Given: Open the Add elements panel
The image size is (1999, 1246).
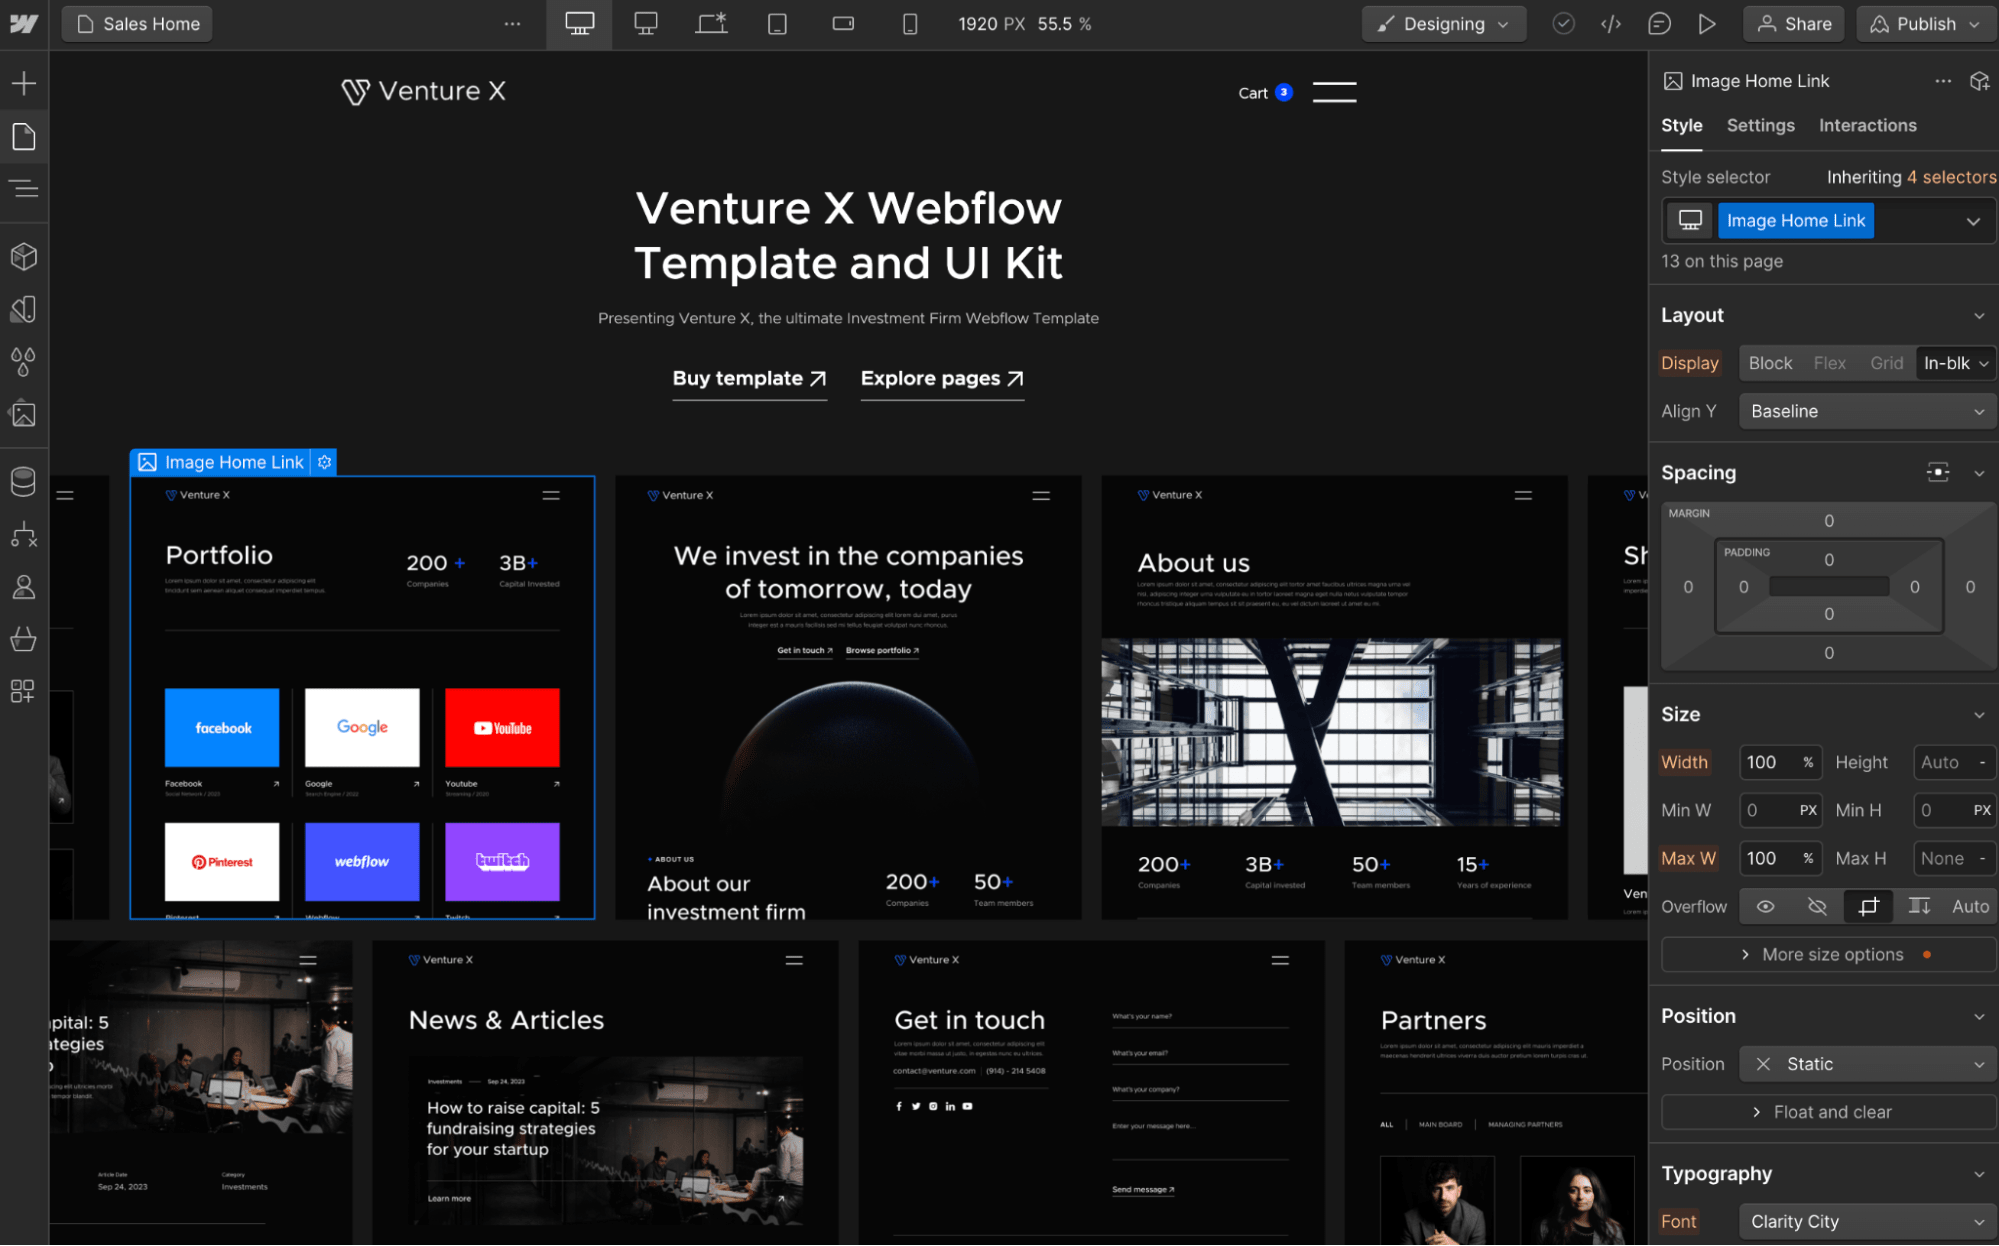Looking at the screenshot, I should [x=24, y=83].
